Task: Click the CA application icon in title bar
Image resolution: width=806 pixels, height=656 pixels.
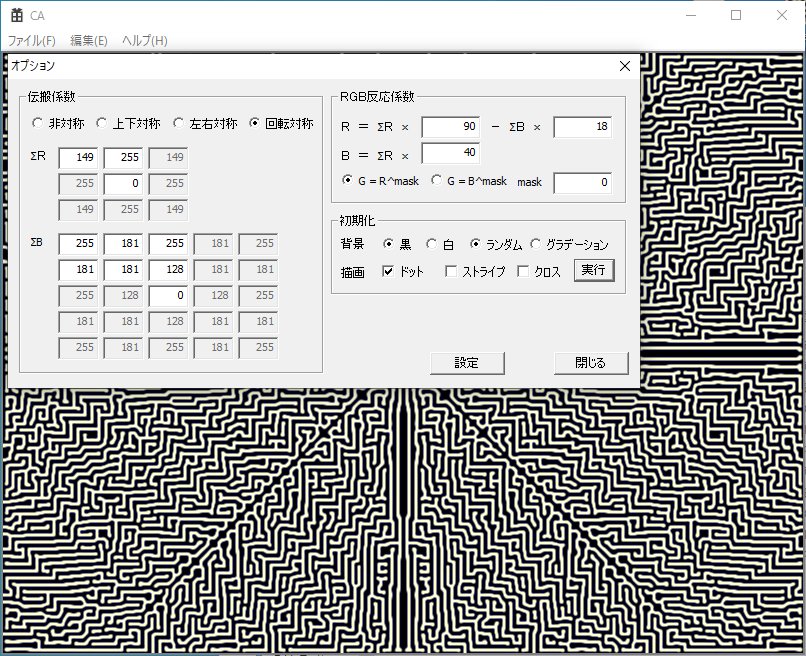Action: pyautogui.click(x=16, y=16)
